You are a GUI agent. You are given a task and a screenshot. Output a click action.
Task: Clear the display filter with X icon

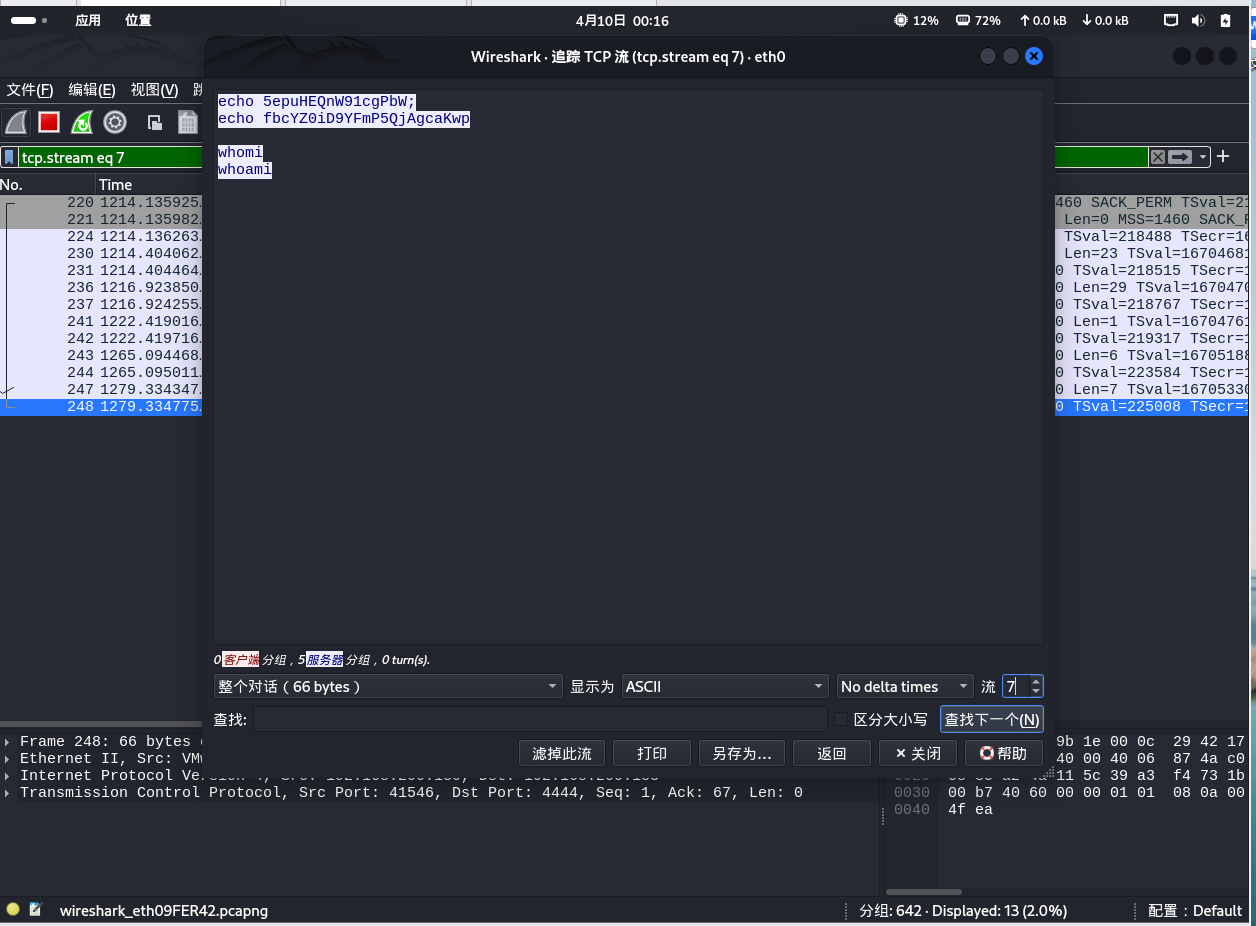[x=1157, y=157]
